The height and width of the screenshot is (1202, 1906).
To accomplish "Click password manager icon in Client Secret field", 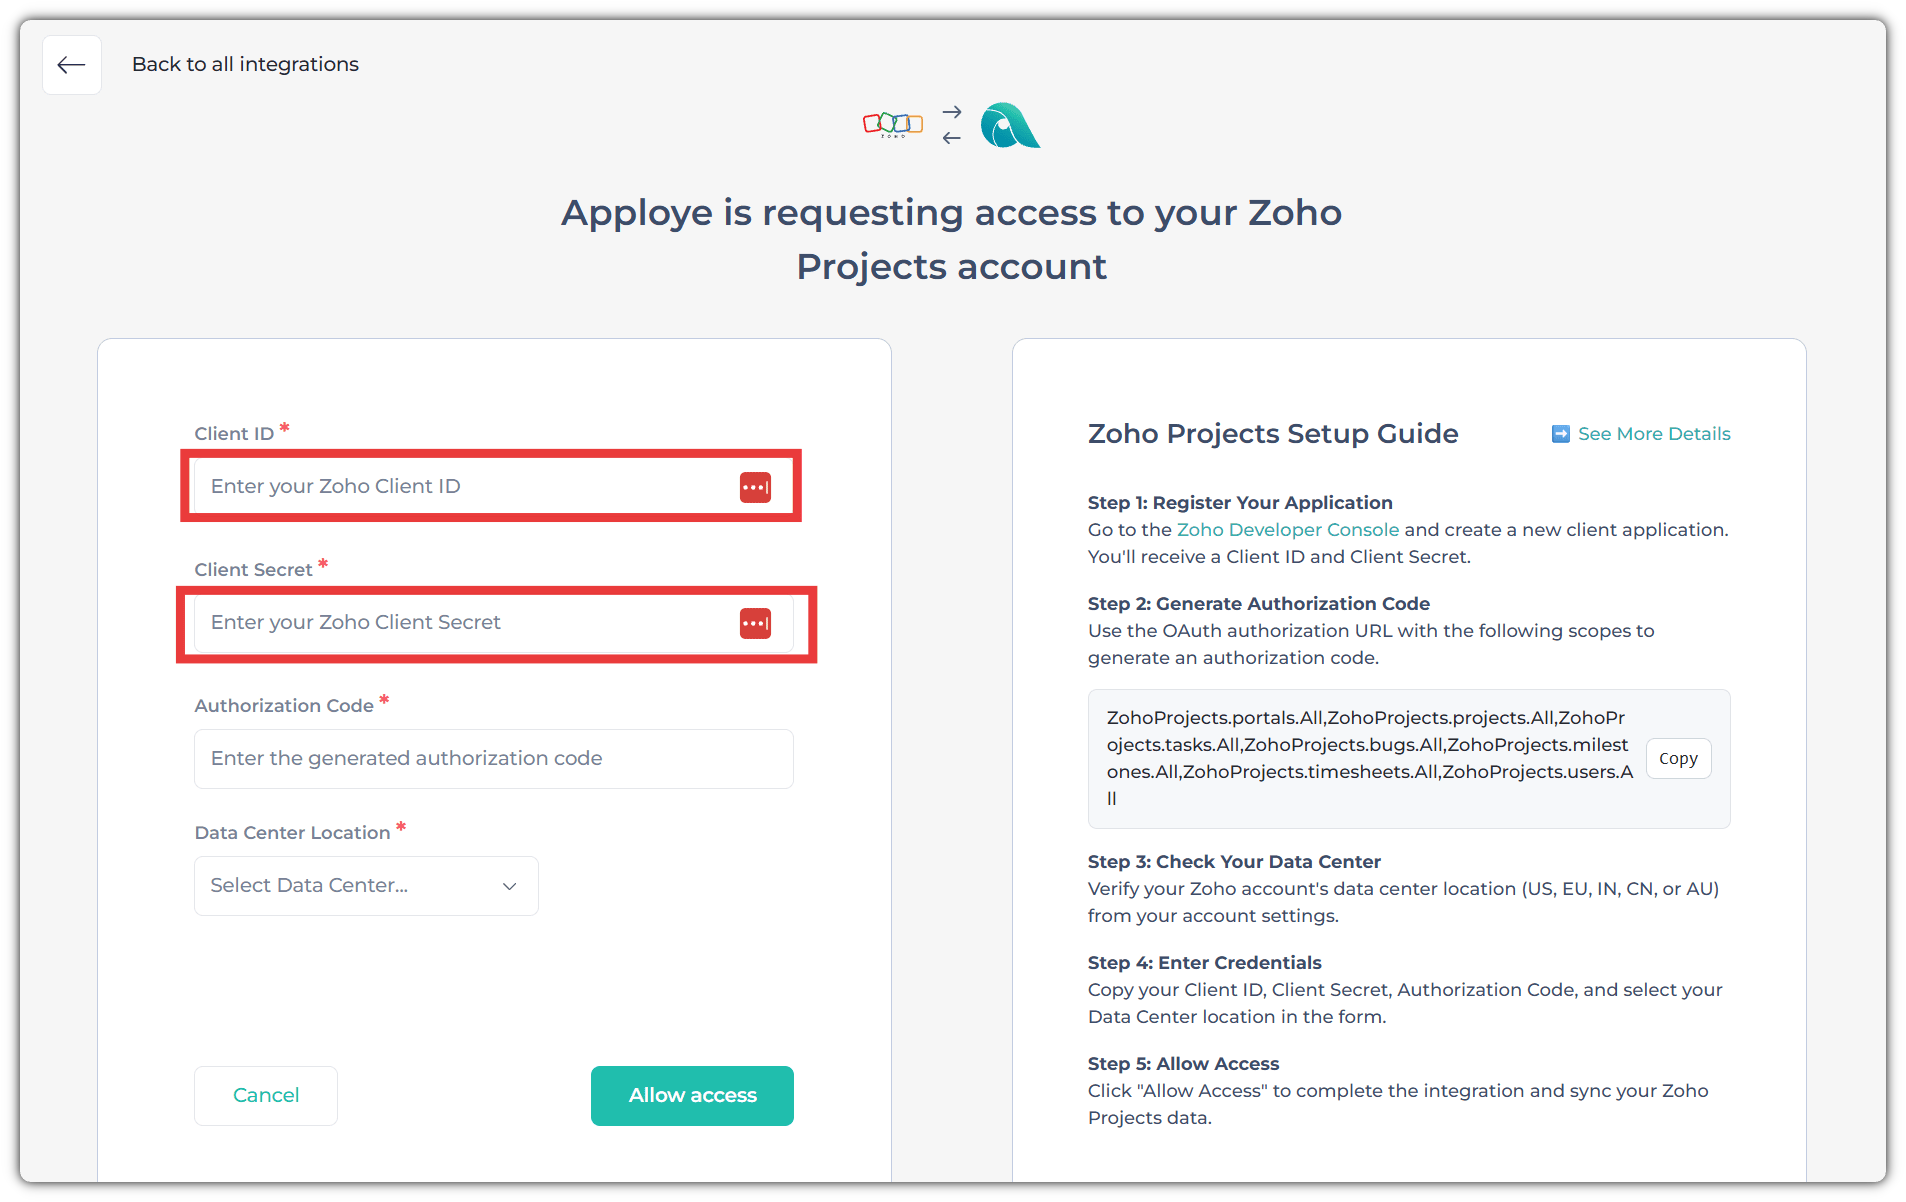I will click(755, 623).
